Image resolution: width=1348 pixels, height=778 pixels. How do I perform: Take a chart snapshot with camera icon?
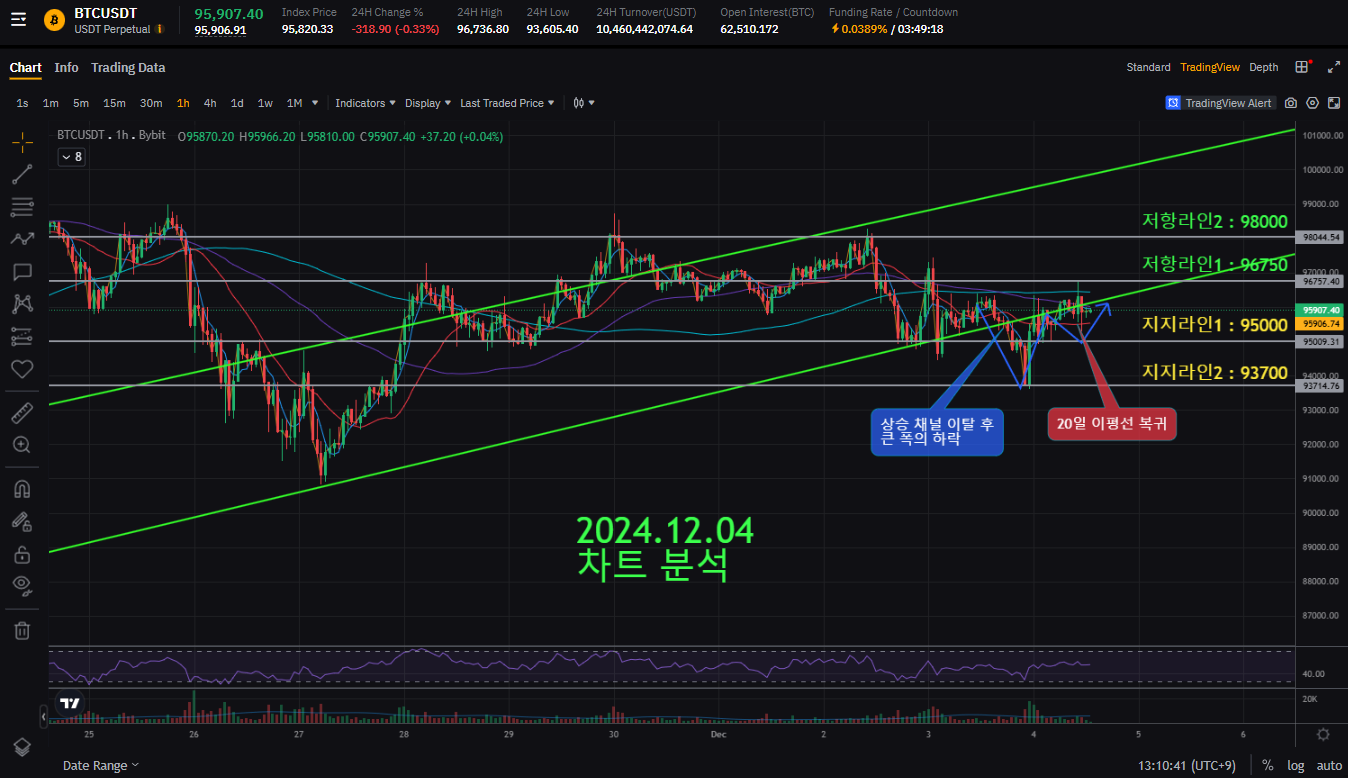pos(1290,103)
